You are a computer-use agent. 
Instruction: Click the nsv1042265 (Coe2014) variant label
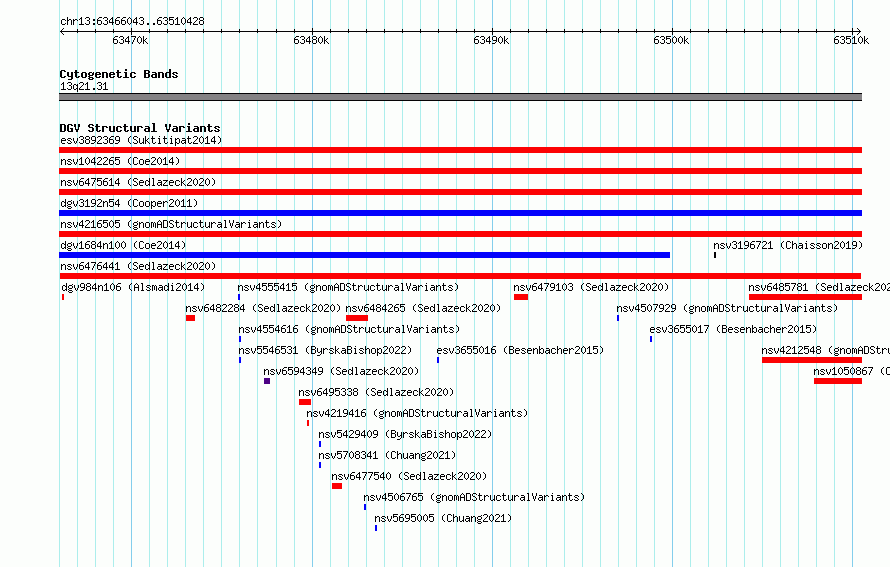[x=120, y=161]
